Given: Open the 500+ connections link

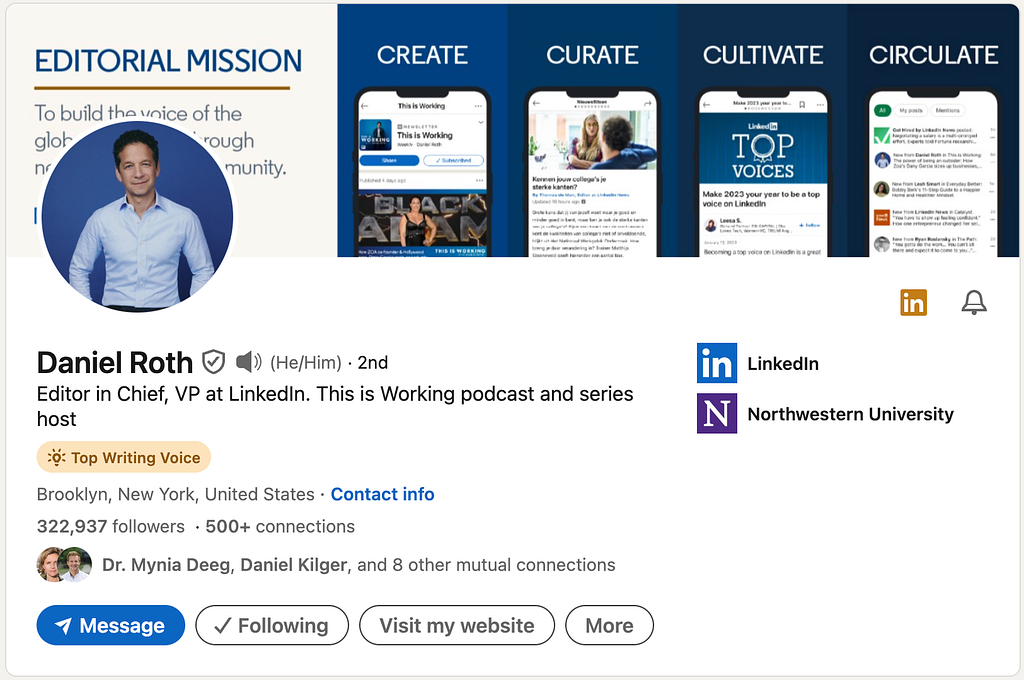Looking at the screenshot, I should 280,526.
